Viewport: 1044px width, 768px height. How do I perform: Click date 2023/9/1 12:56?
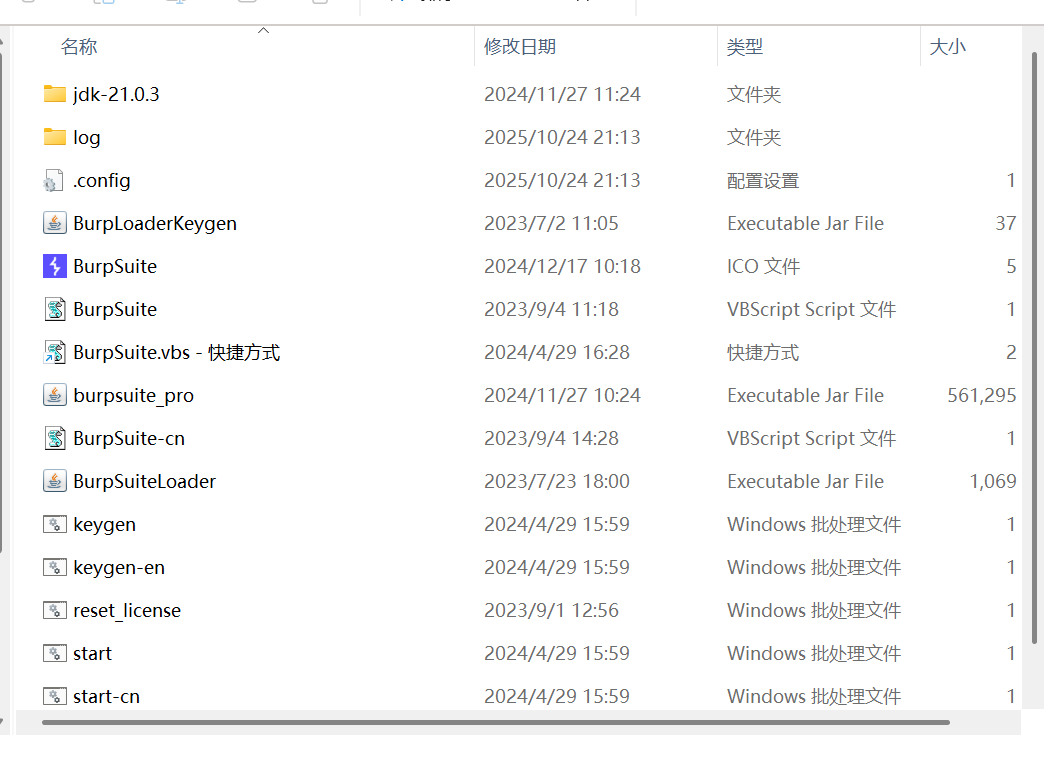(x=551, y=610)
